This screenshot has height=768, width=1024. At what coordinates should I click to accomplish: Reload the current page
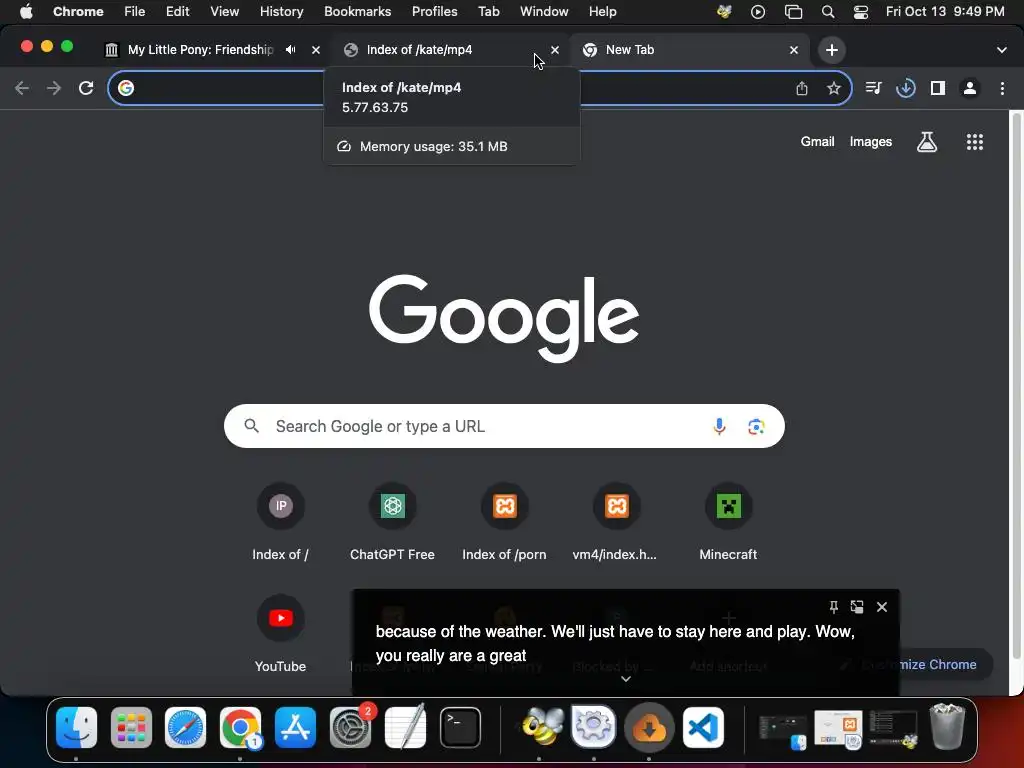pos(86,88)
